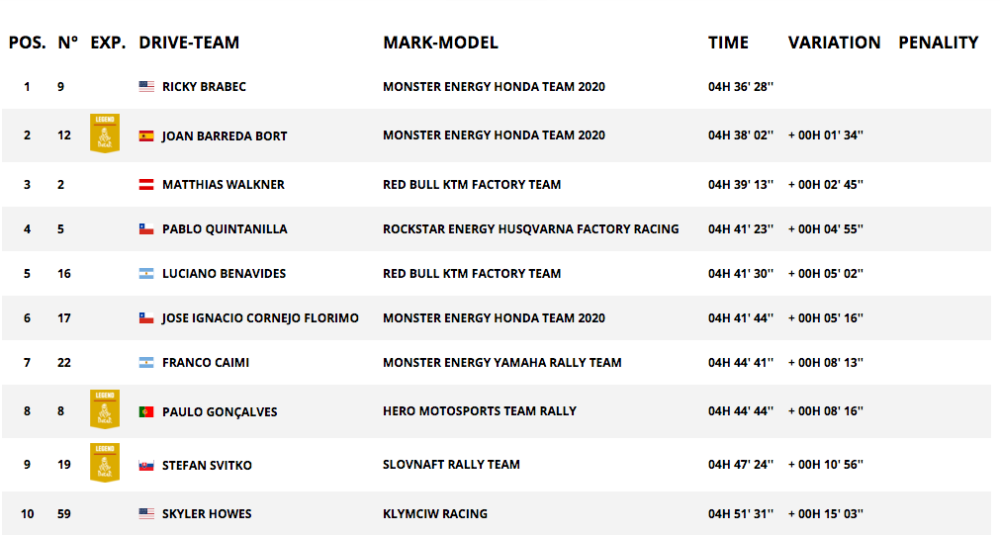The width and height of the screenshot is (1000, 535).
Task: Click the Legend badge beside Stefan Svitko
Action: point(105,463)
